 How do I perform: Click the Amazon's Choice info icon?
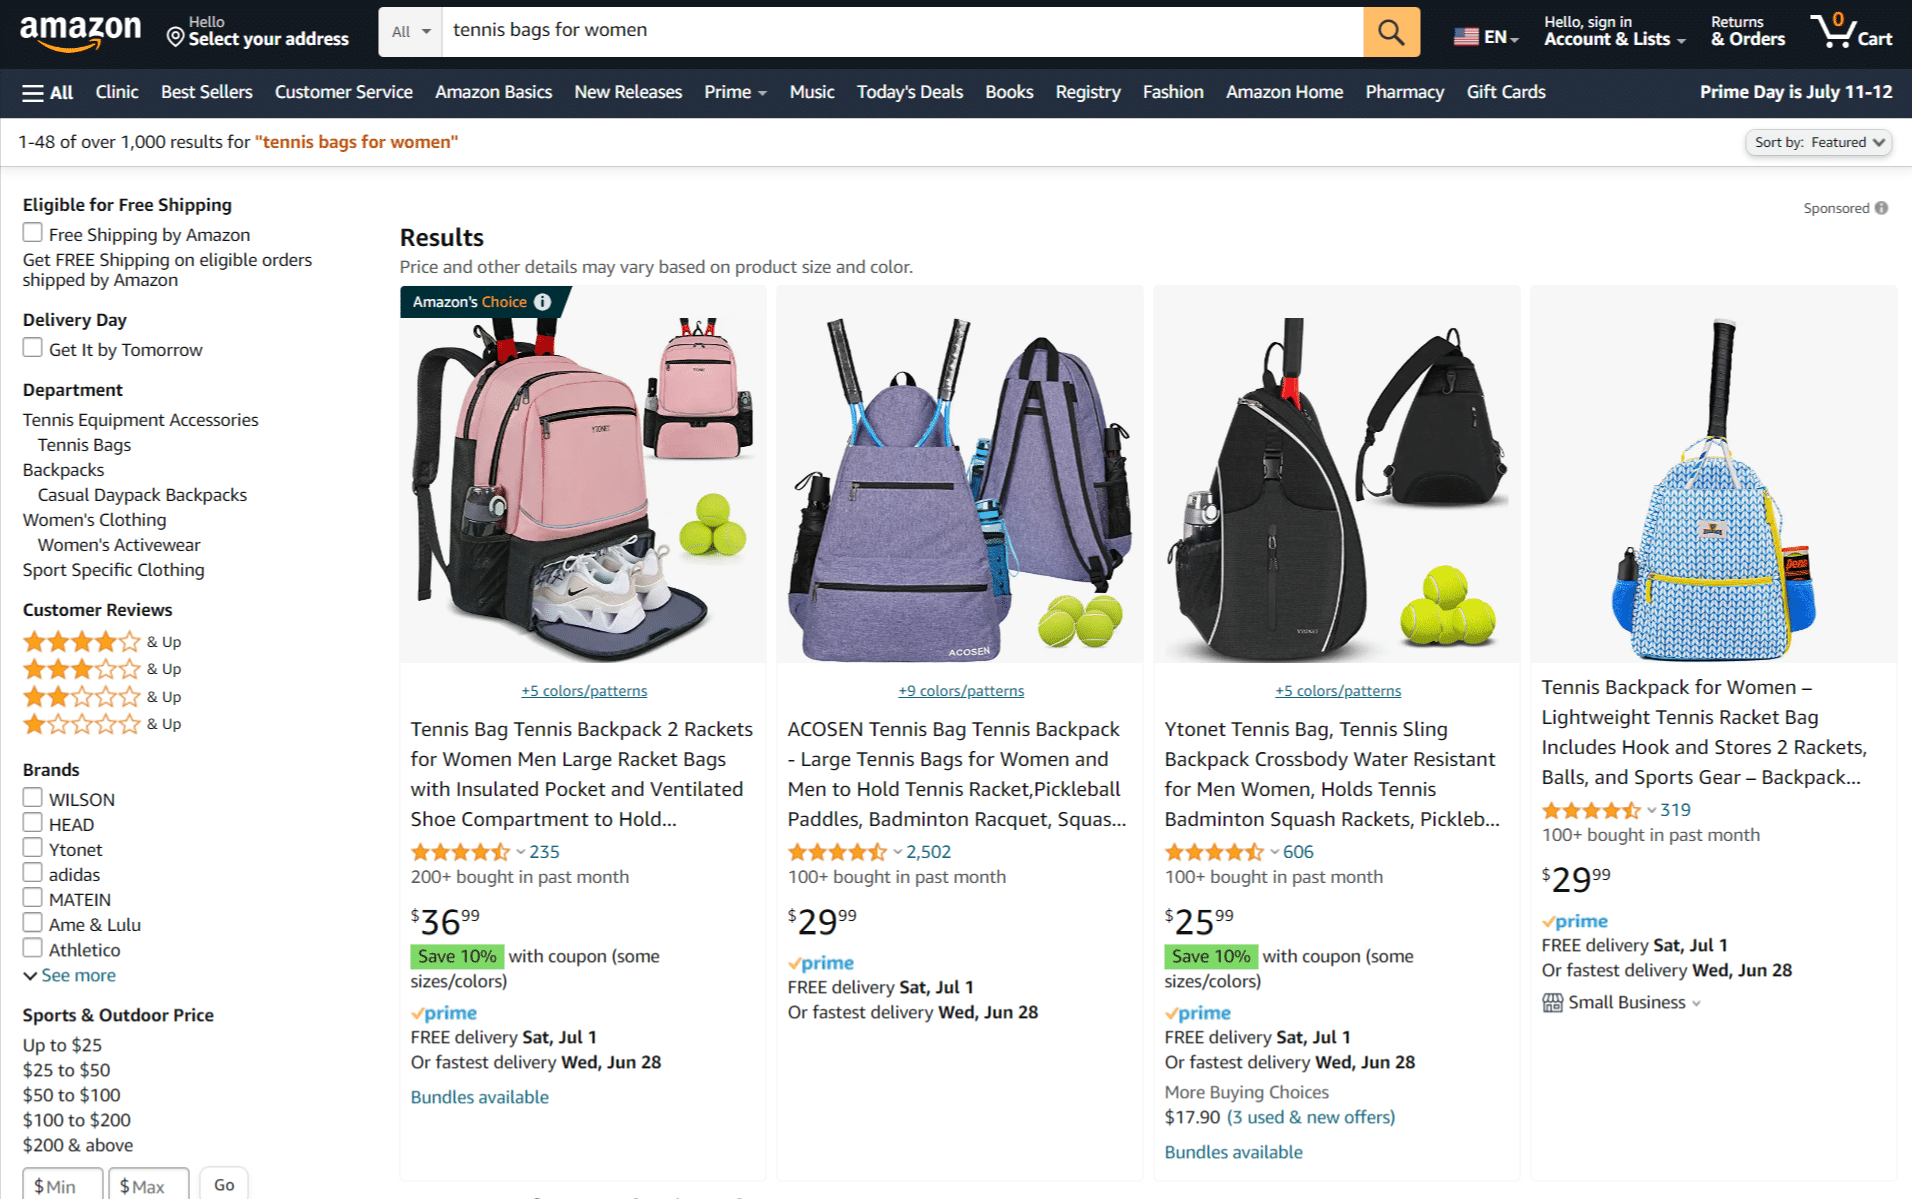(543, 301)
